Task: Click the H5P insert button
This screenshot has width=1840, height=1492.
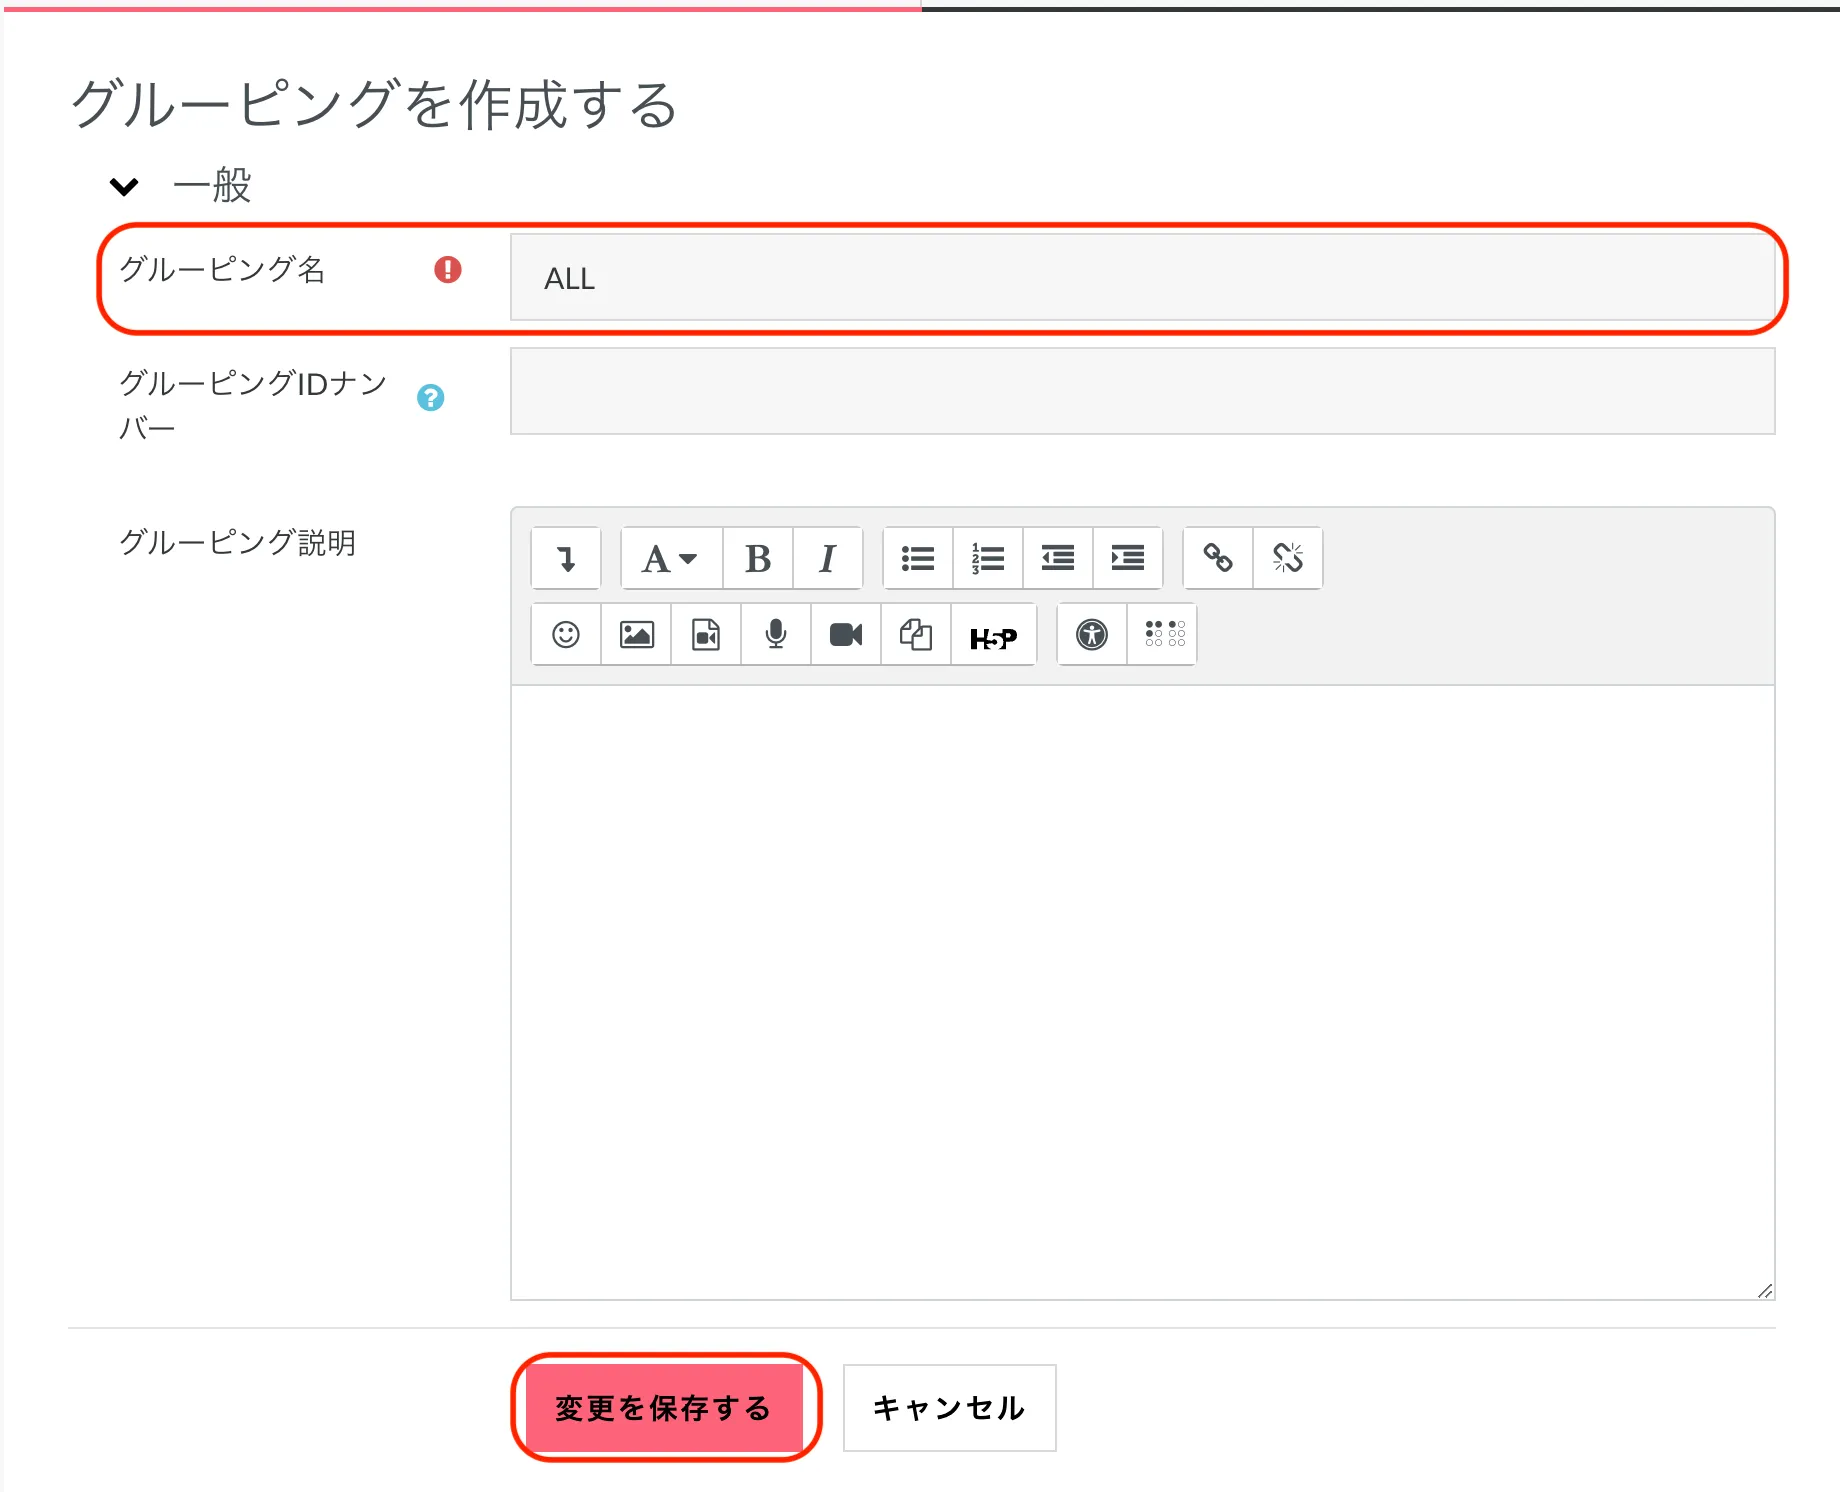Action: pos(993,636)
